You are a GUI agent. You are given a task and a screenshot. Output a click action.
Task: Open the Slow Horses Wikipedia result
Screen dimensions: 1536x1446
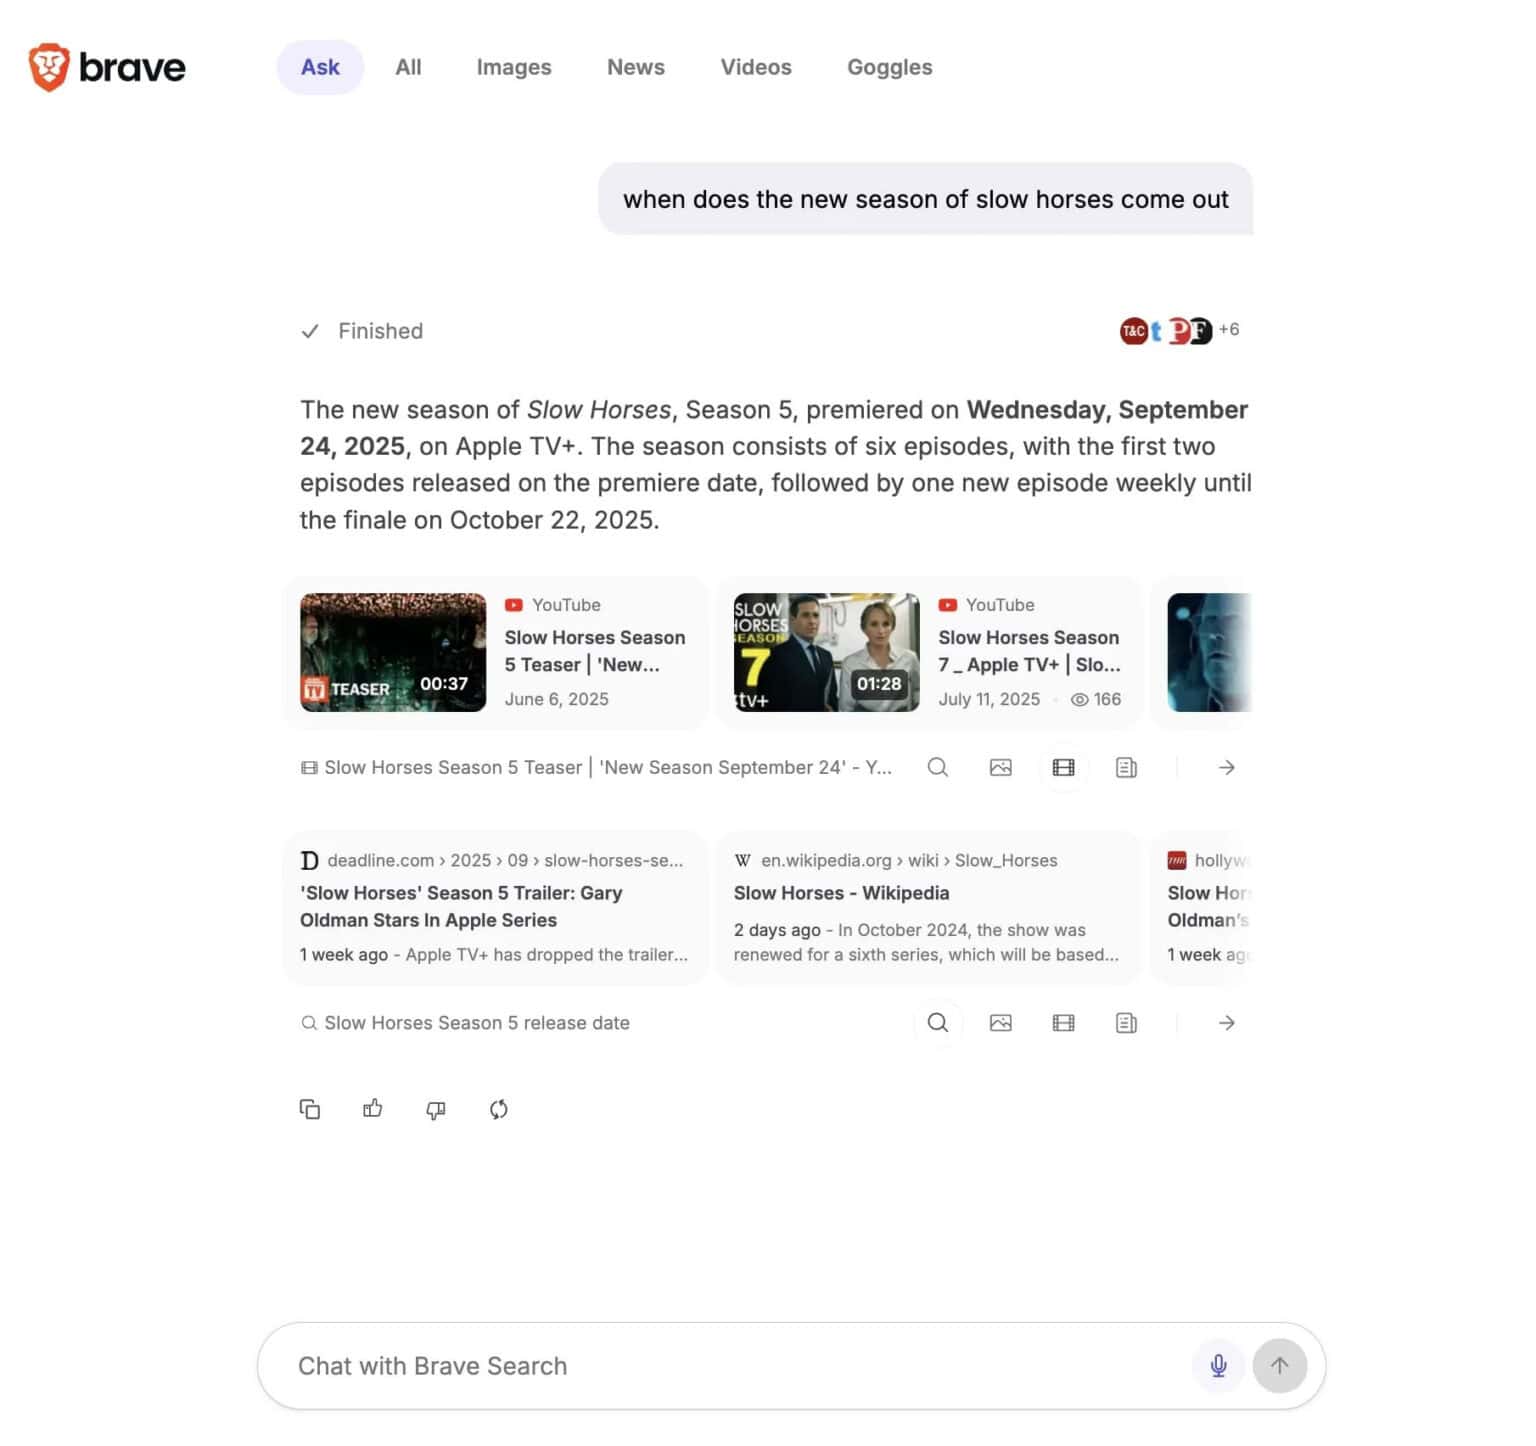pyautogui.click(x=841, y=892)
